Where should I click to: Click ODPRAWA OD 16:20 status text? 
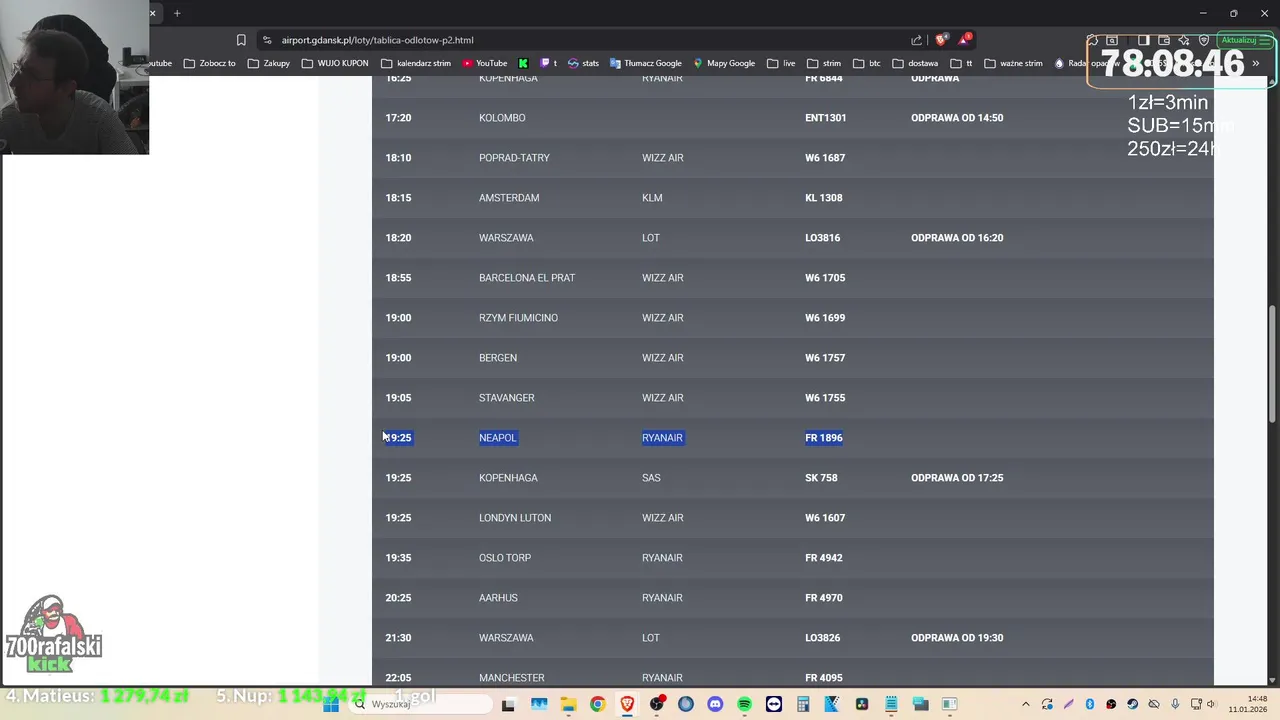click(x=957, y=238)
